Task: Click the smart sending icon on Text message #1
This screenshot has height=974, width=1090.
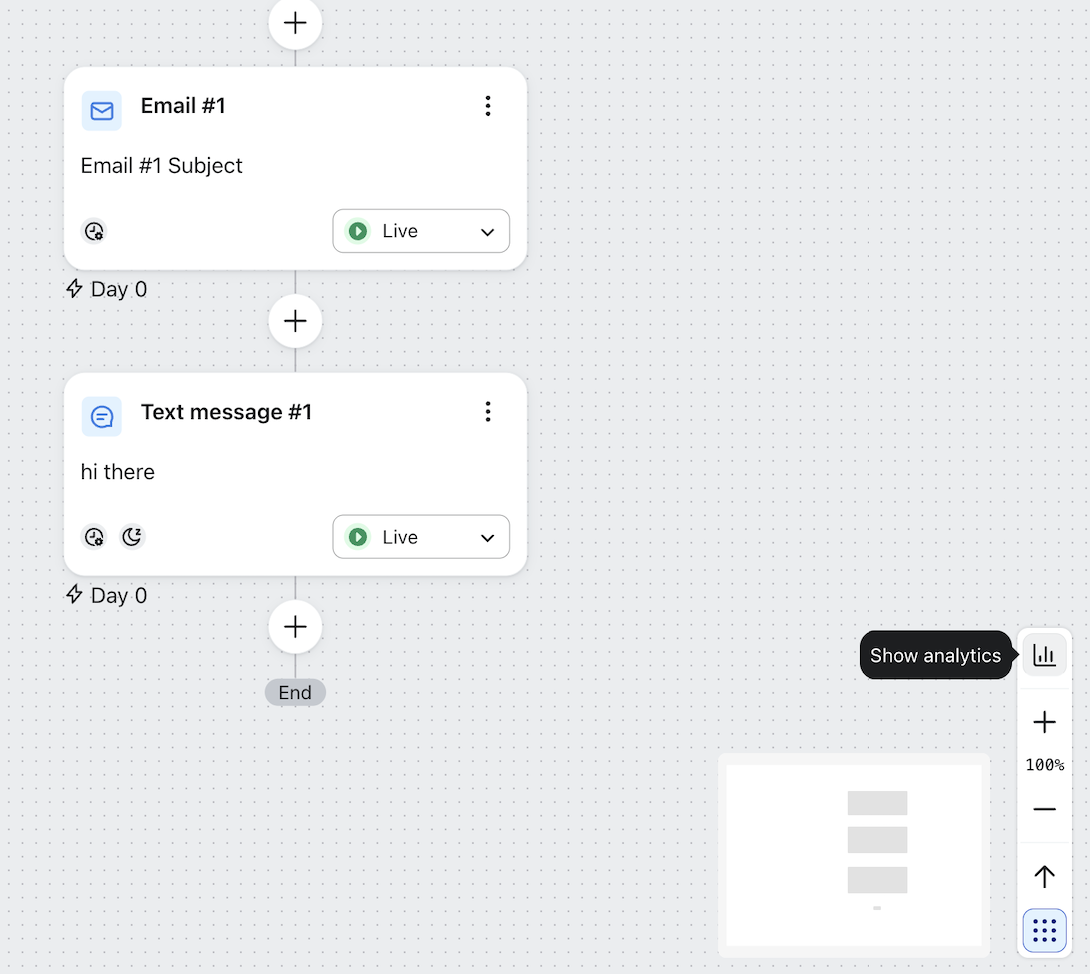Action: click(94, 538)
